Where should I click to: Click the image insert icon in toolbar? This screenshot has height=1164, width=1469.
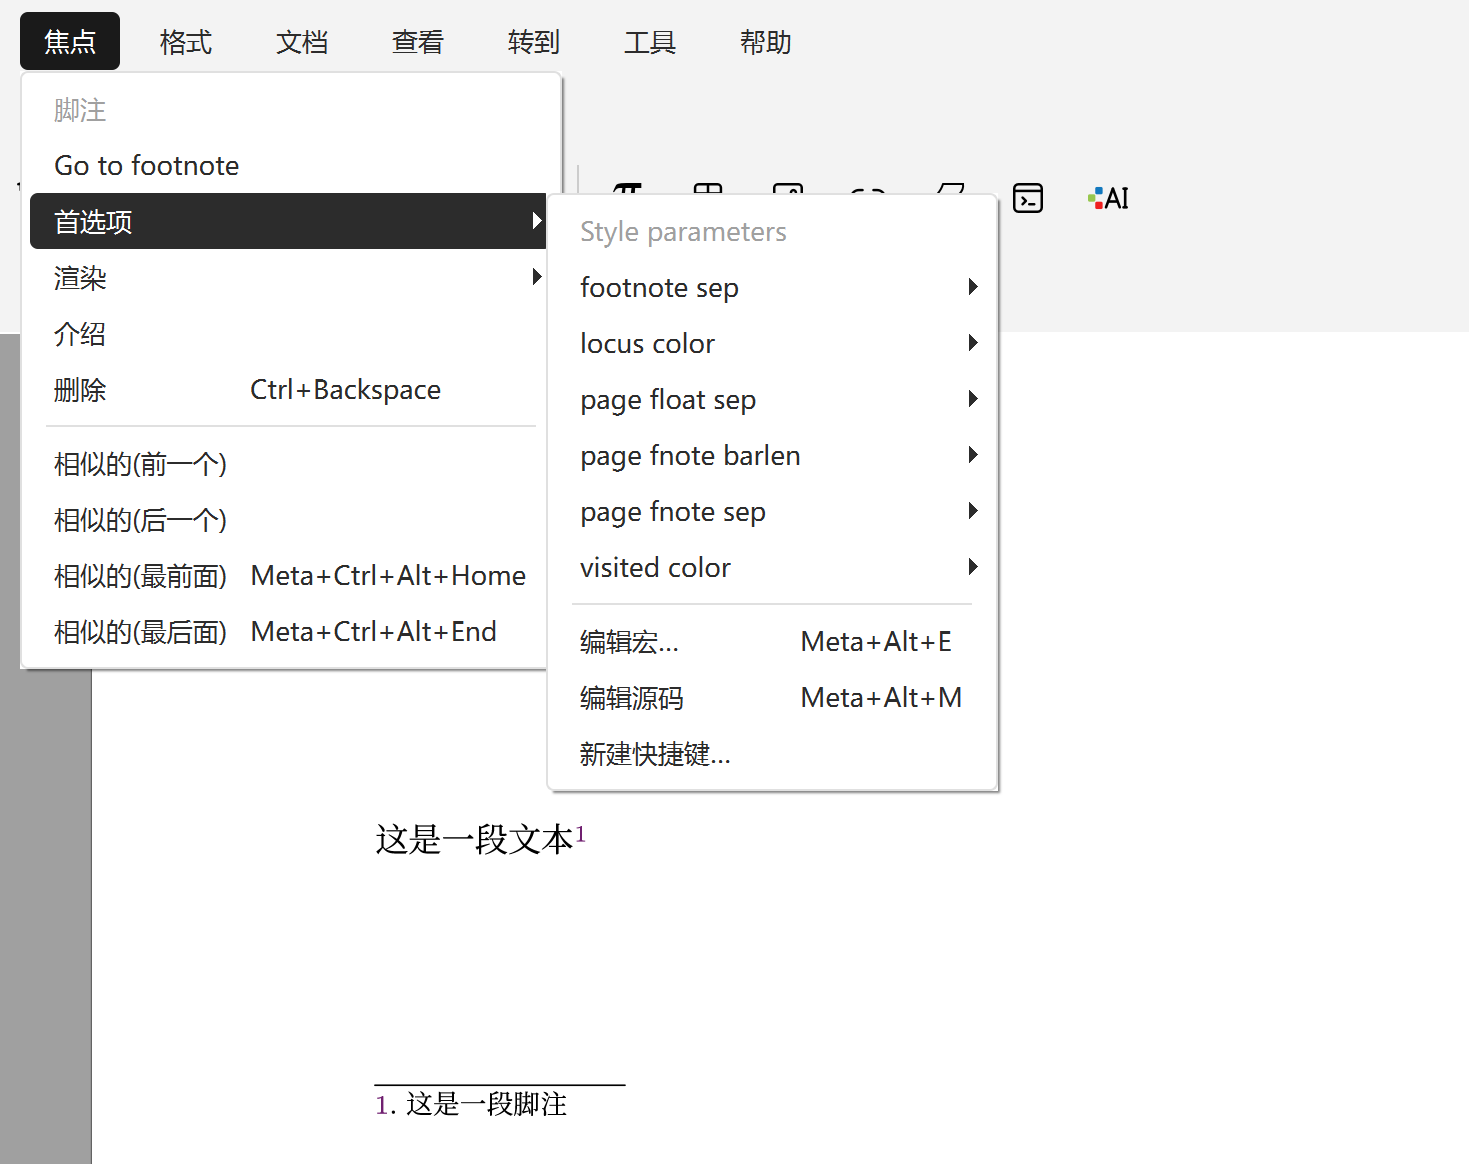point(788,189)
